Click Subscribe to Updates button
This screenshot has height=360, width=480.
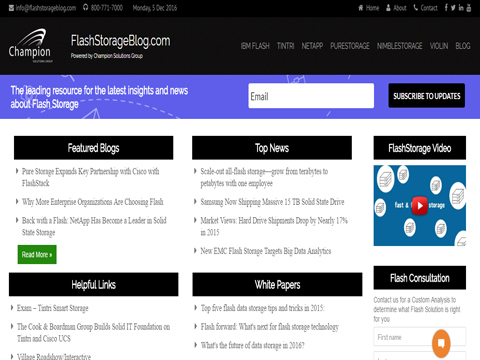pos(426,96)
